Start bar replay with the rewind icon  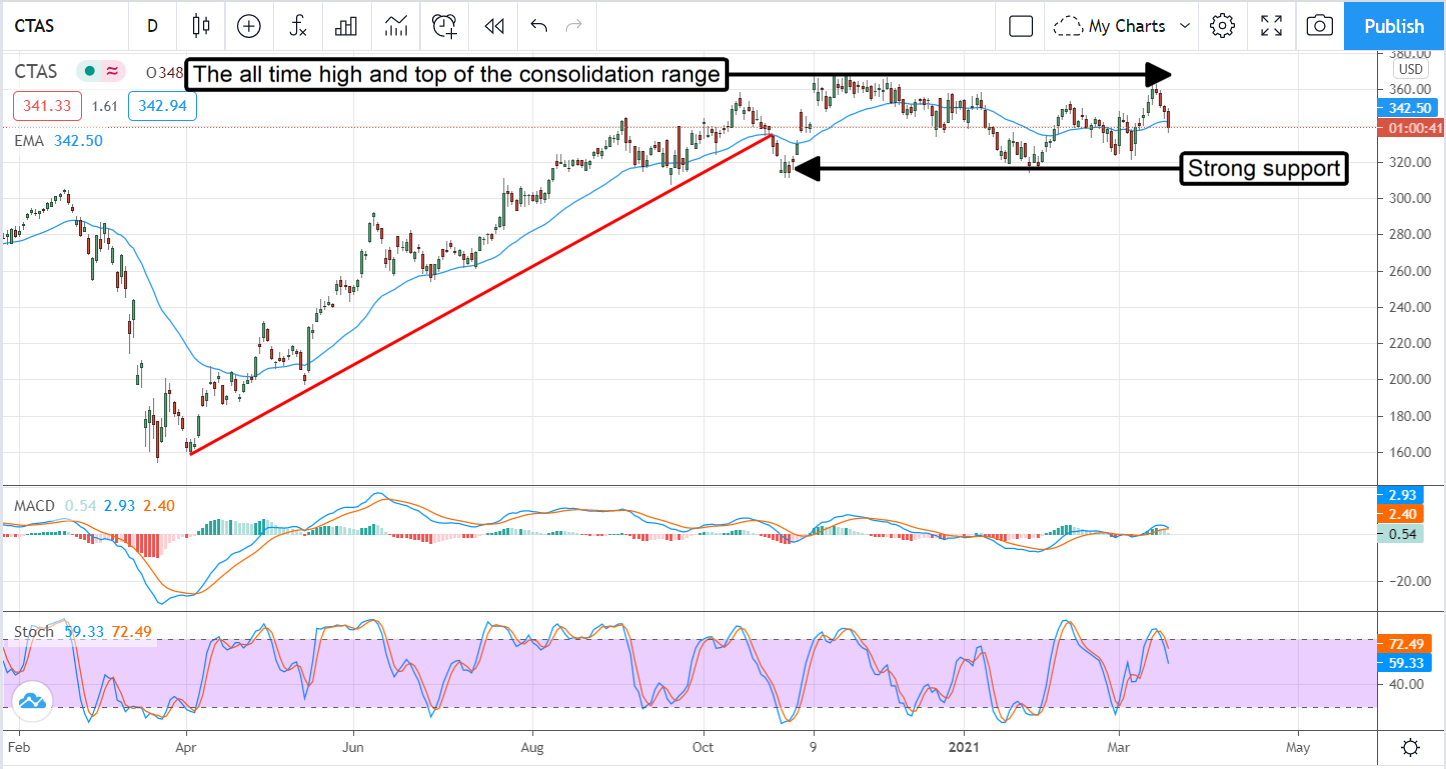coord(493,26)
